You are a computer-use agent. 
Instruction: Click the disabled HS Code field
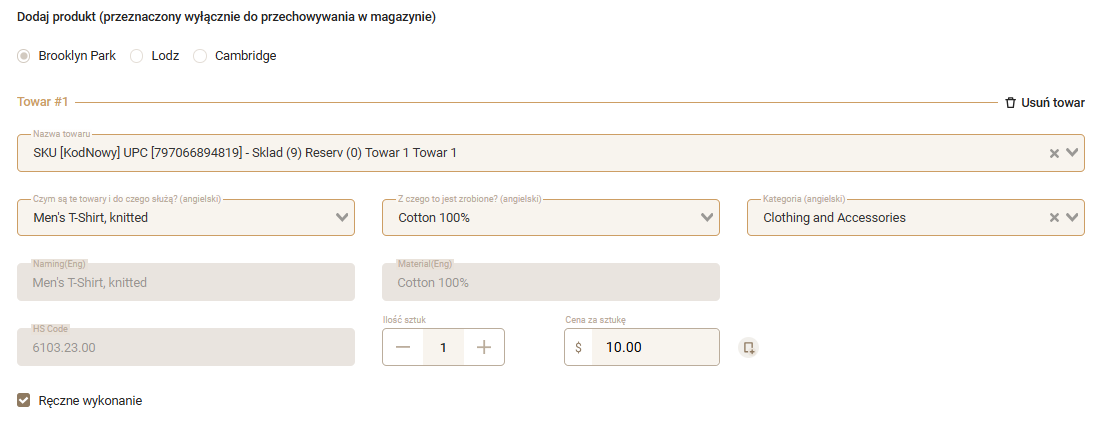click(x=186, y=347)
